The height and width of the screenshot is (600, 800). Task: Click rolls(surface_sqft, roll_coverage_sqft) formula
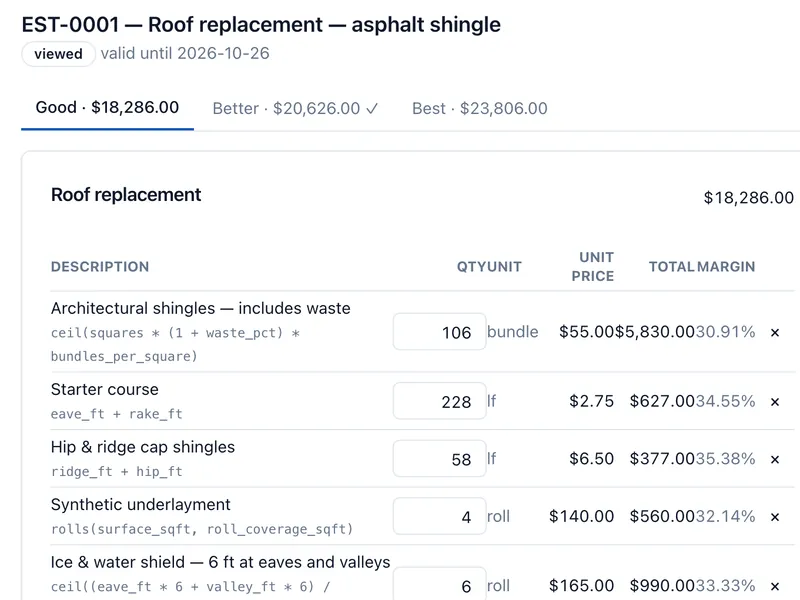coord(202,529)
